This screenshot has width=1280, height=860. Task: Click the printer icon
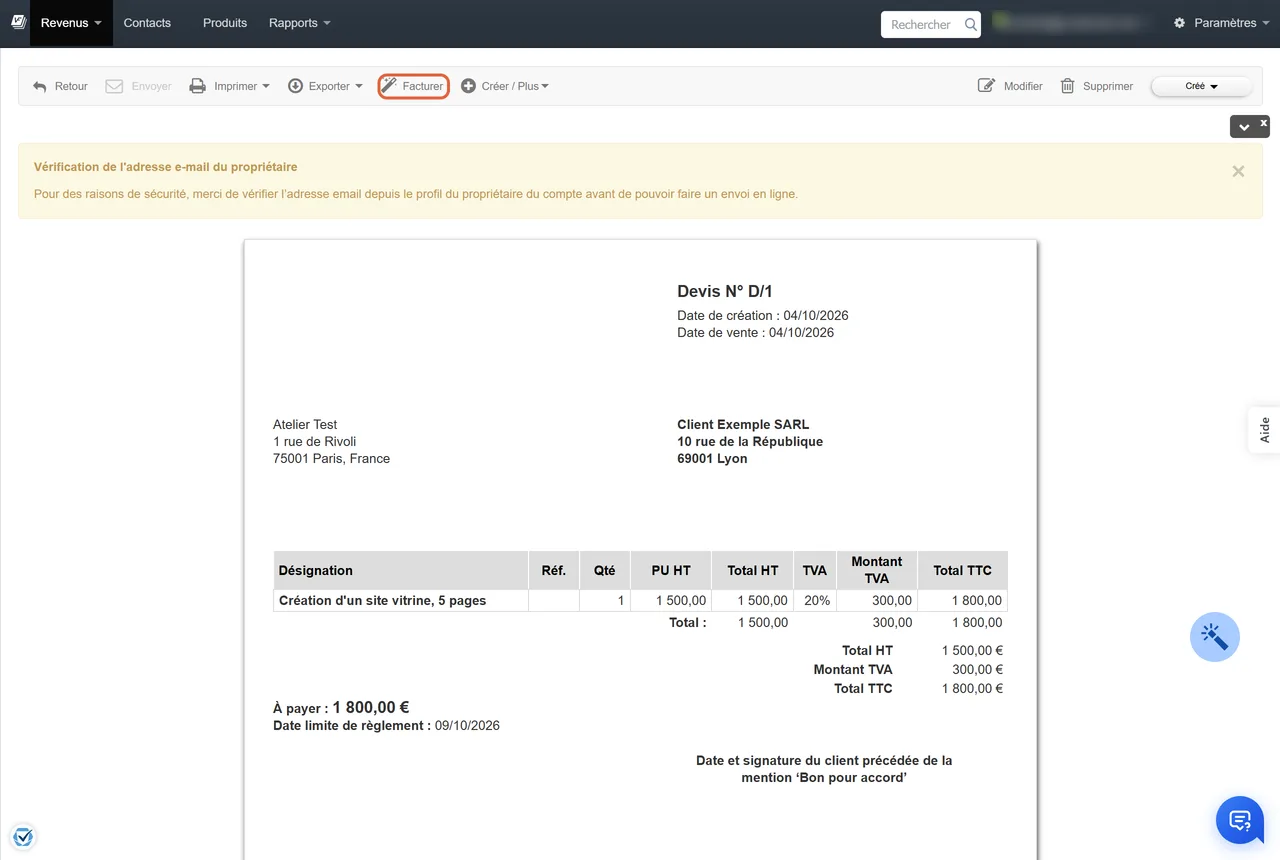point(198,86)
